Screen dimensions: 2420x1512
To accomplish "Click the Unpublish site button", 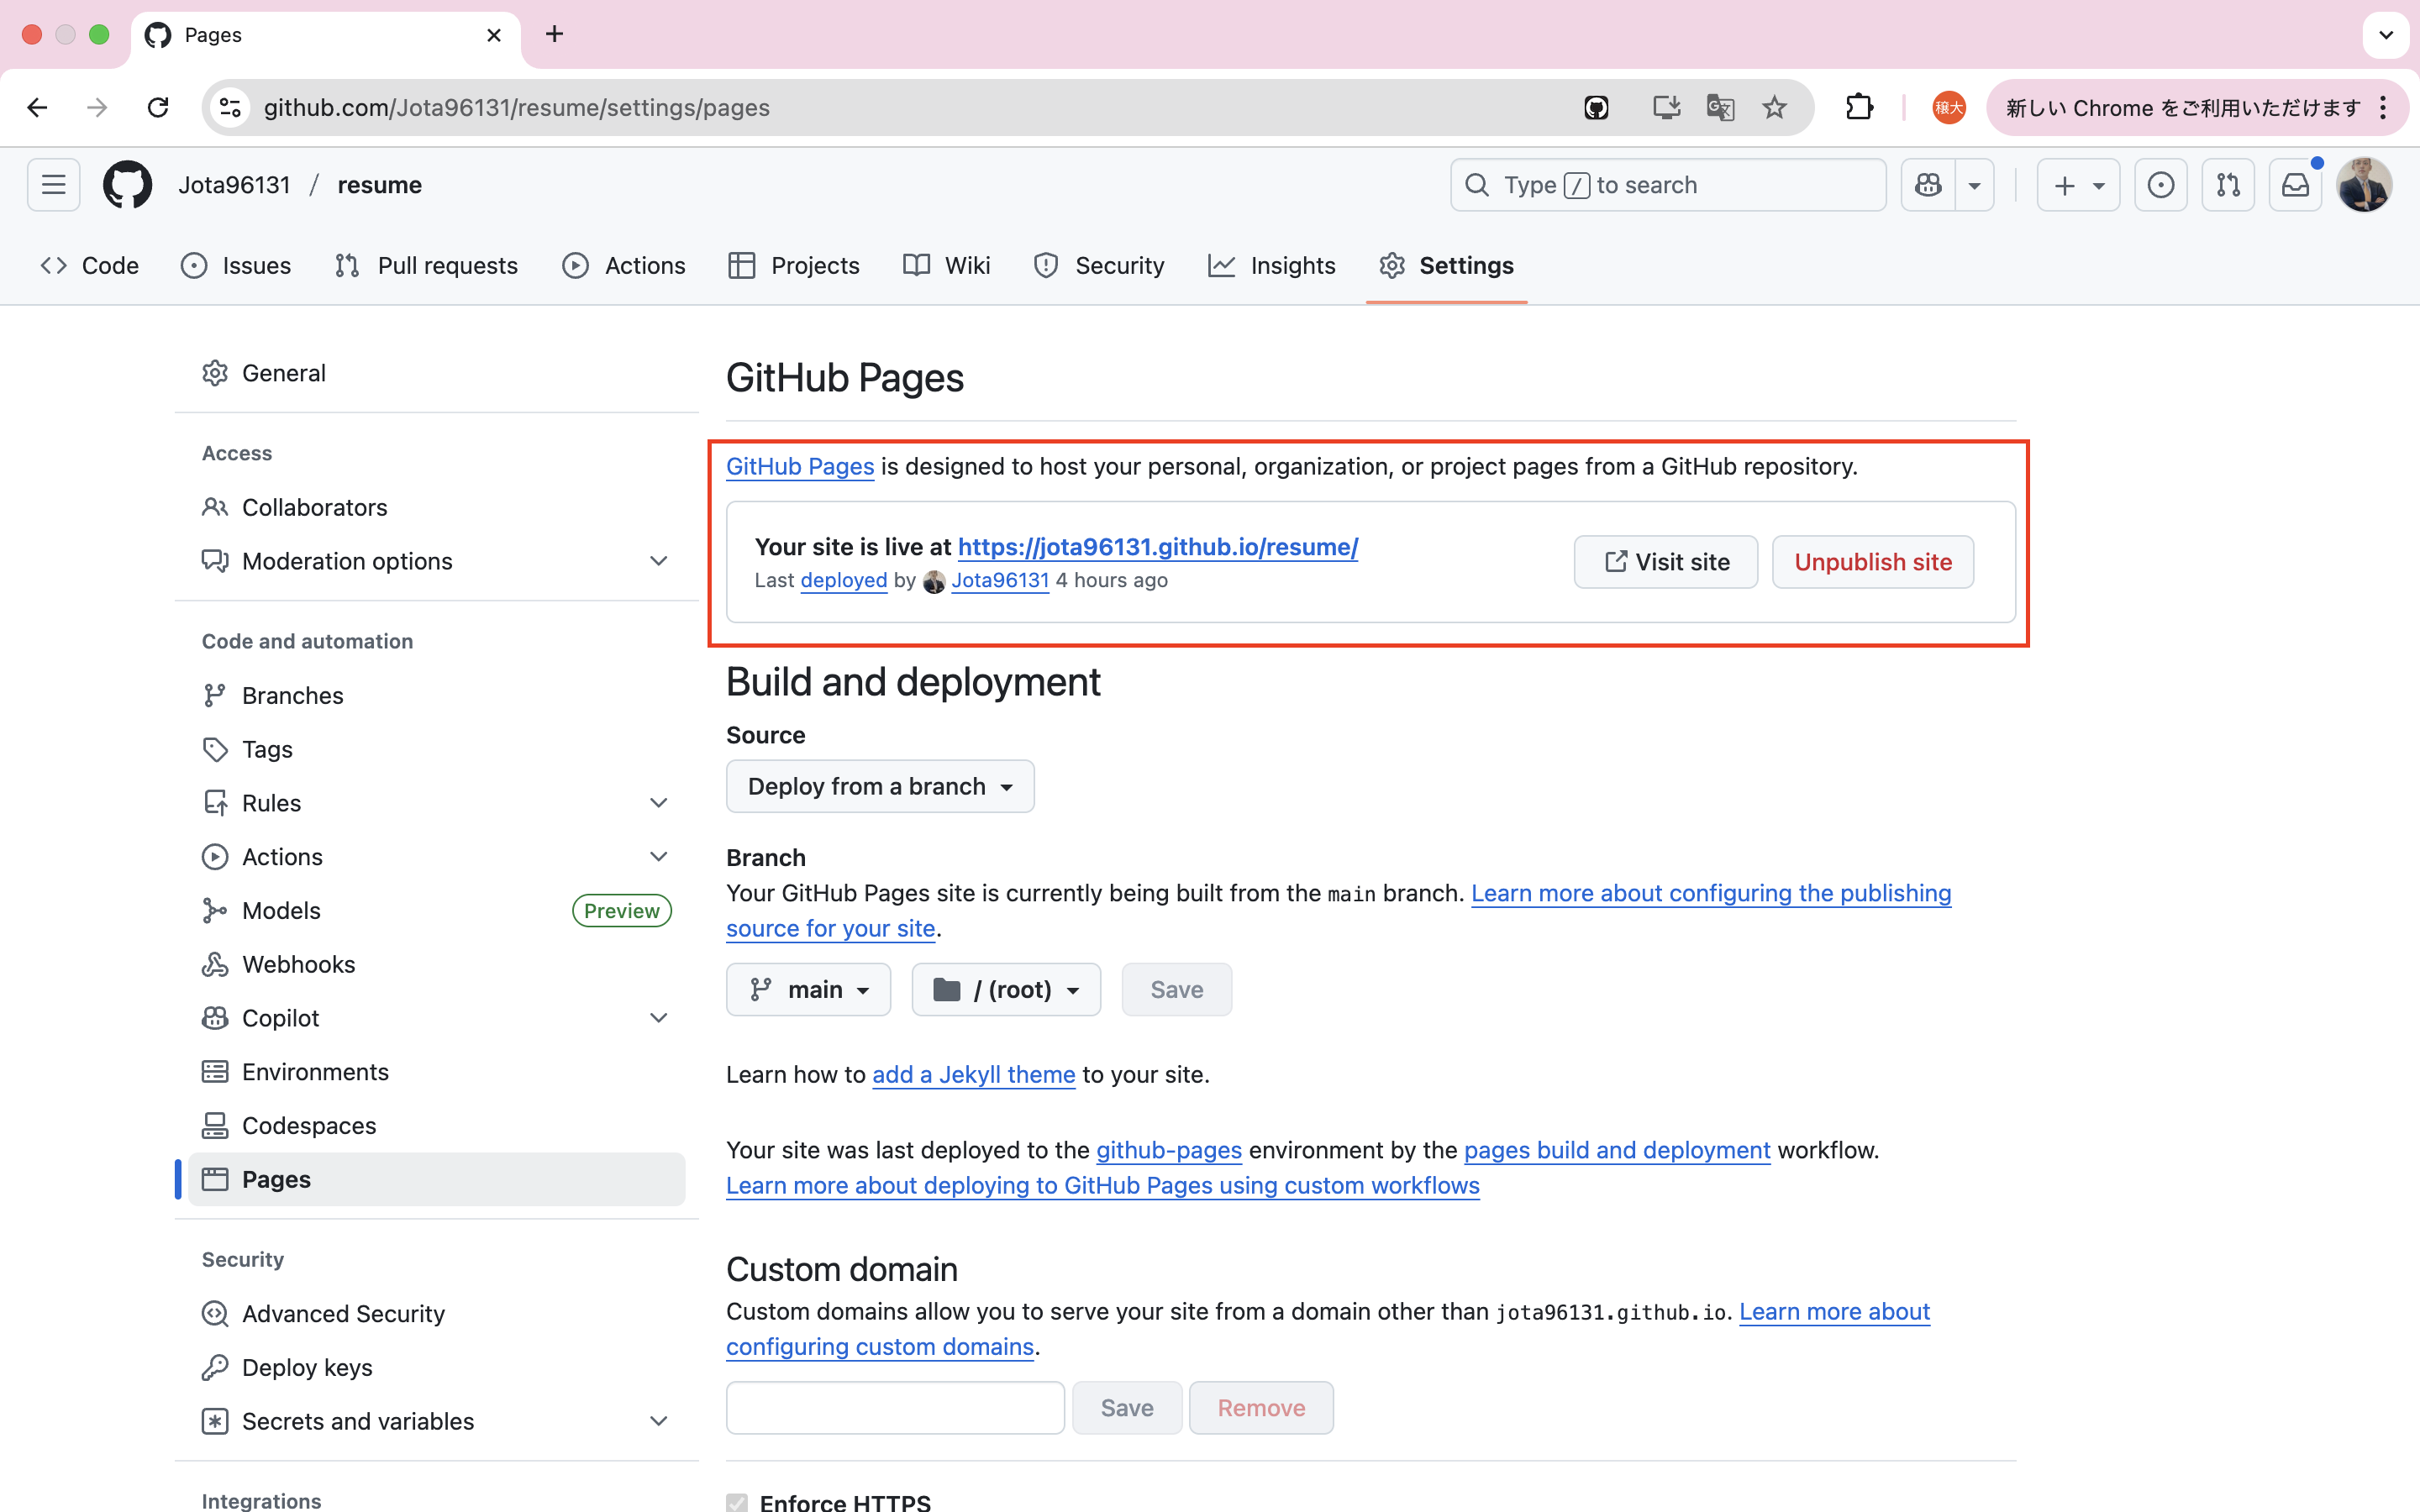I will pyautogui.click(x=1872, y=562).
